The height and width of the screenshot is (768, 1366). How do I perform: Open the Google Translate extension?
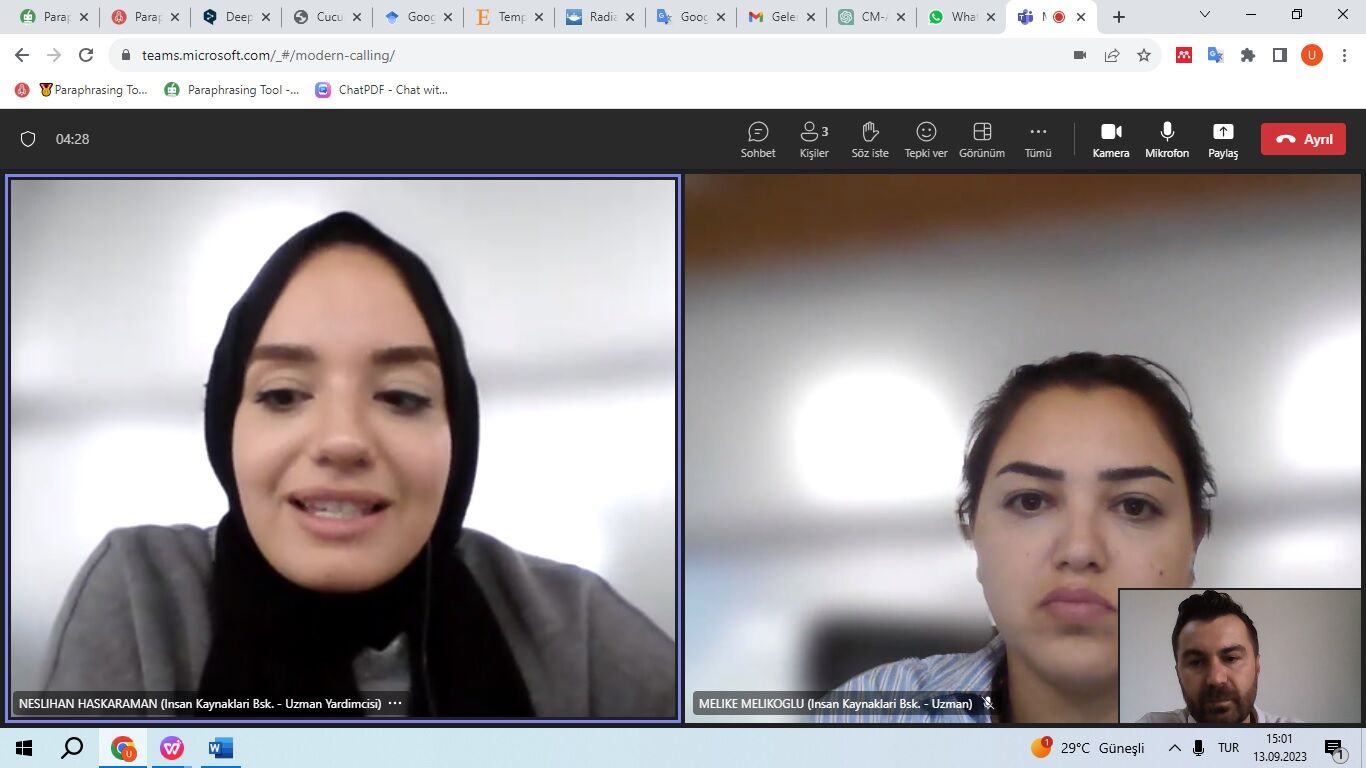click(1216, 55)
